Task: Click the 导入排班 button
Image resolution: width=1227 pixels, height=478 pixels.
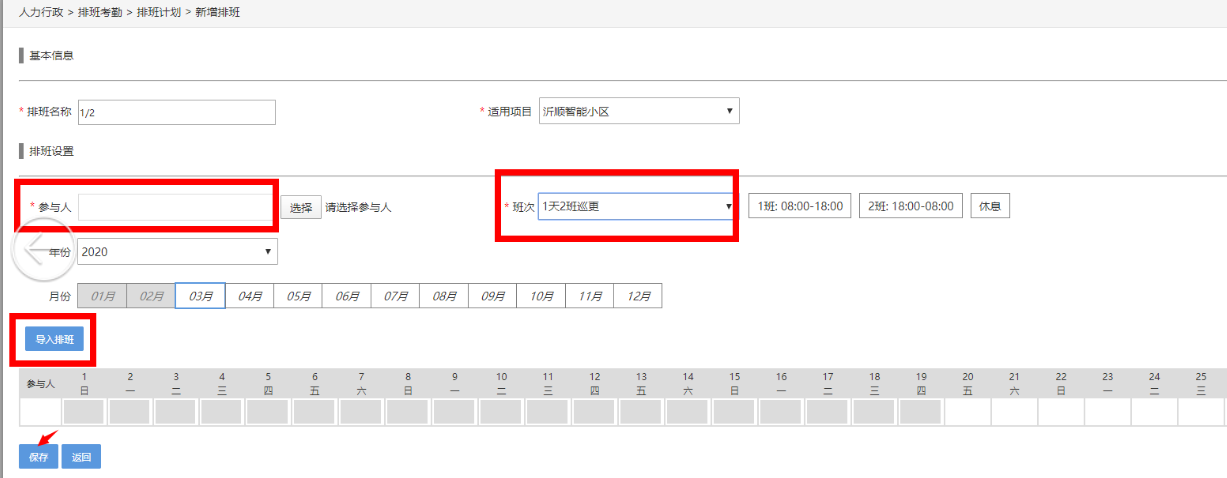Action: [x=55, y=340]
